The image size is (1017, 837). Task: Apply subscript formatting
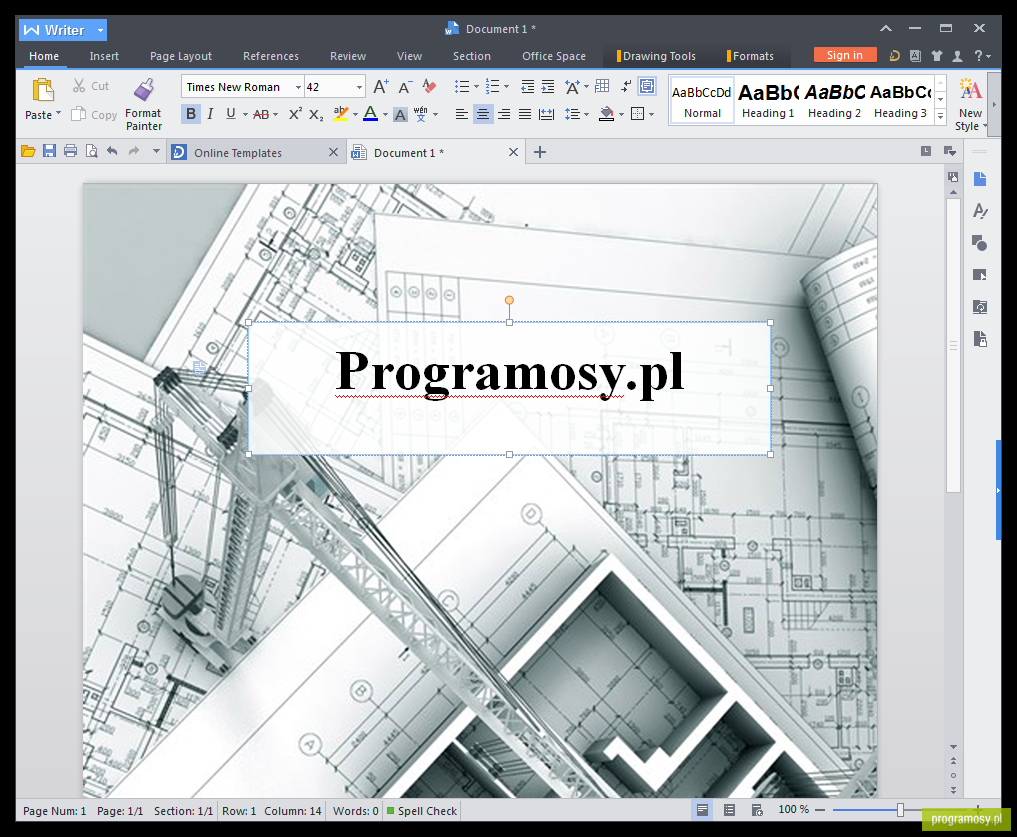(x=316, y=115)
